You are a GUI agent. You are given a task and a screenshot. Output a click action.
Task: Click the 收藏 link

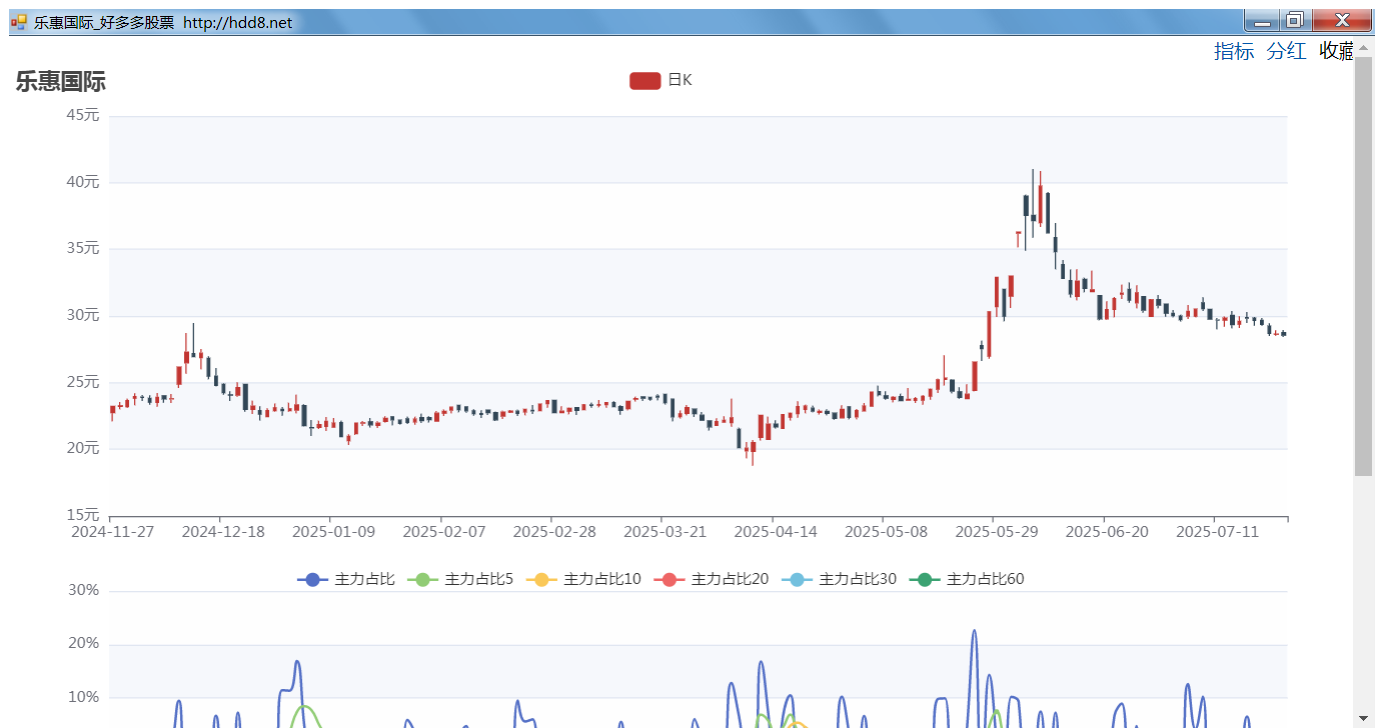pos(1336,51)
